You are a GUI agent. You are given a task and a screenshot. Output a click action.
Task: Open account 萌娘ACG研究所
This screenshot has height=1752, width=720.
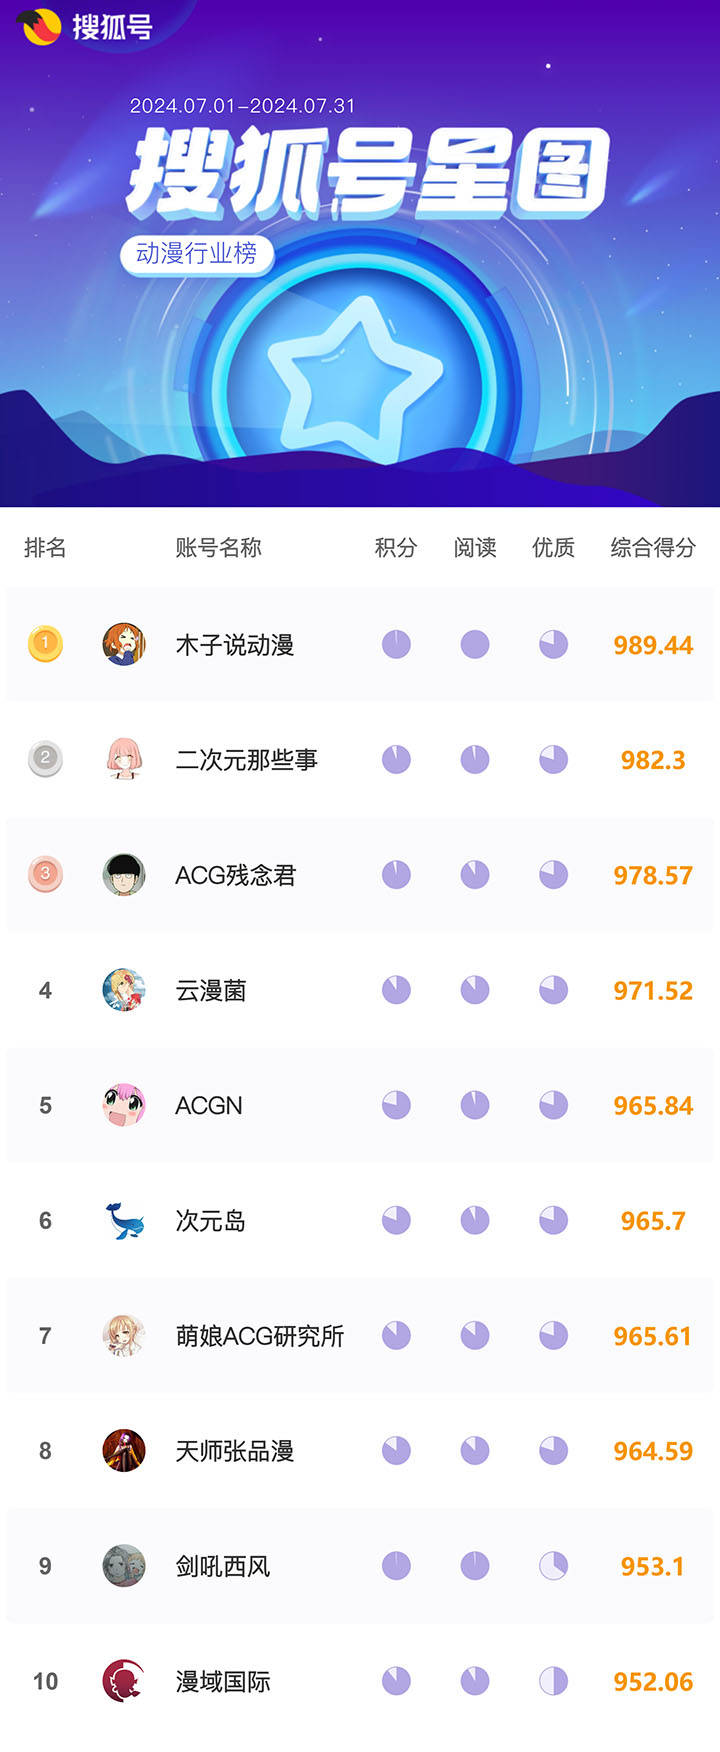260,1336
